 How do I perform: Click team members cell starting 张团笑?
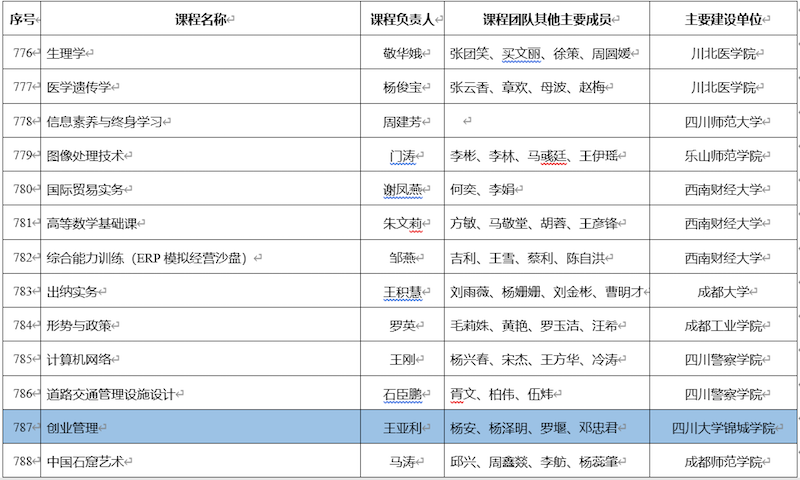tap(547, 53)
